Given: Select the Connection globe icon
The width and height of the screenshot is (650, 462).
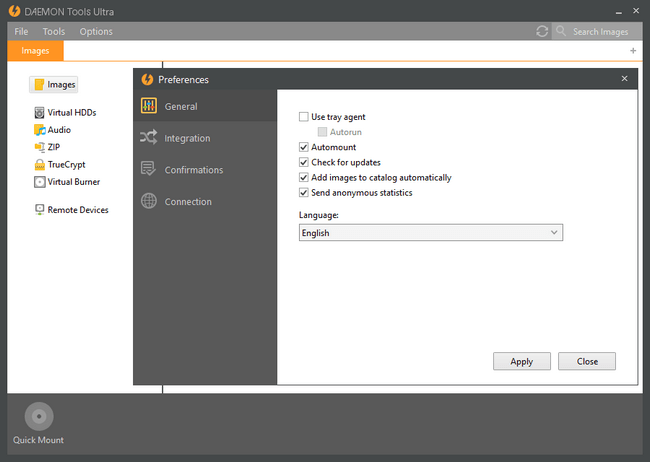Looking at the screenshot, I should tap(149, 201).
